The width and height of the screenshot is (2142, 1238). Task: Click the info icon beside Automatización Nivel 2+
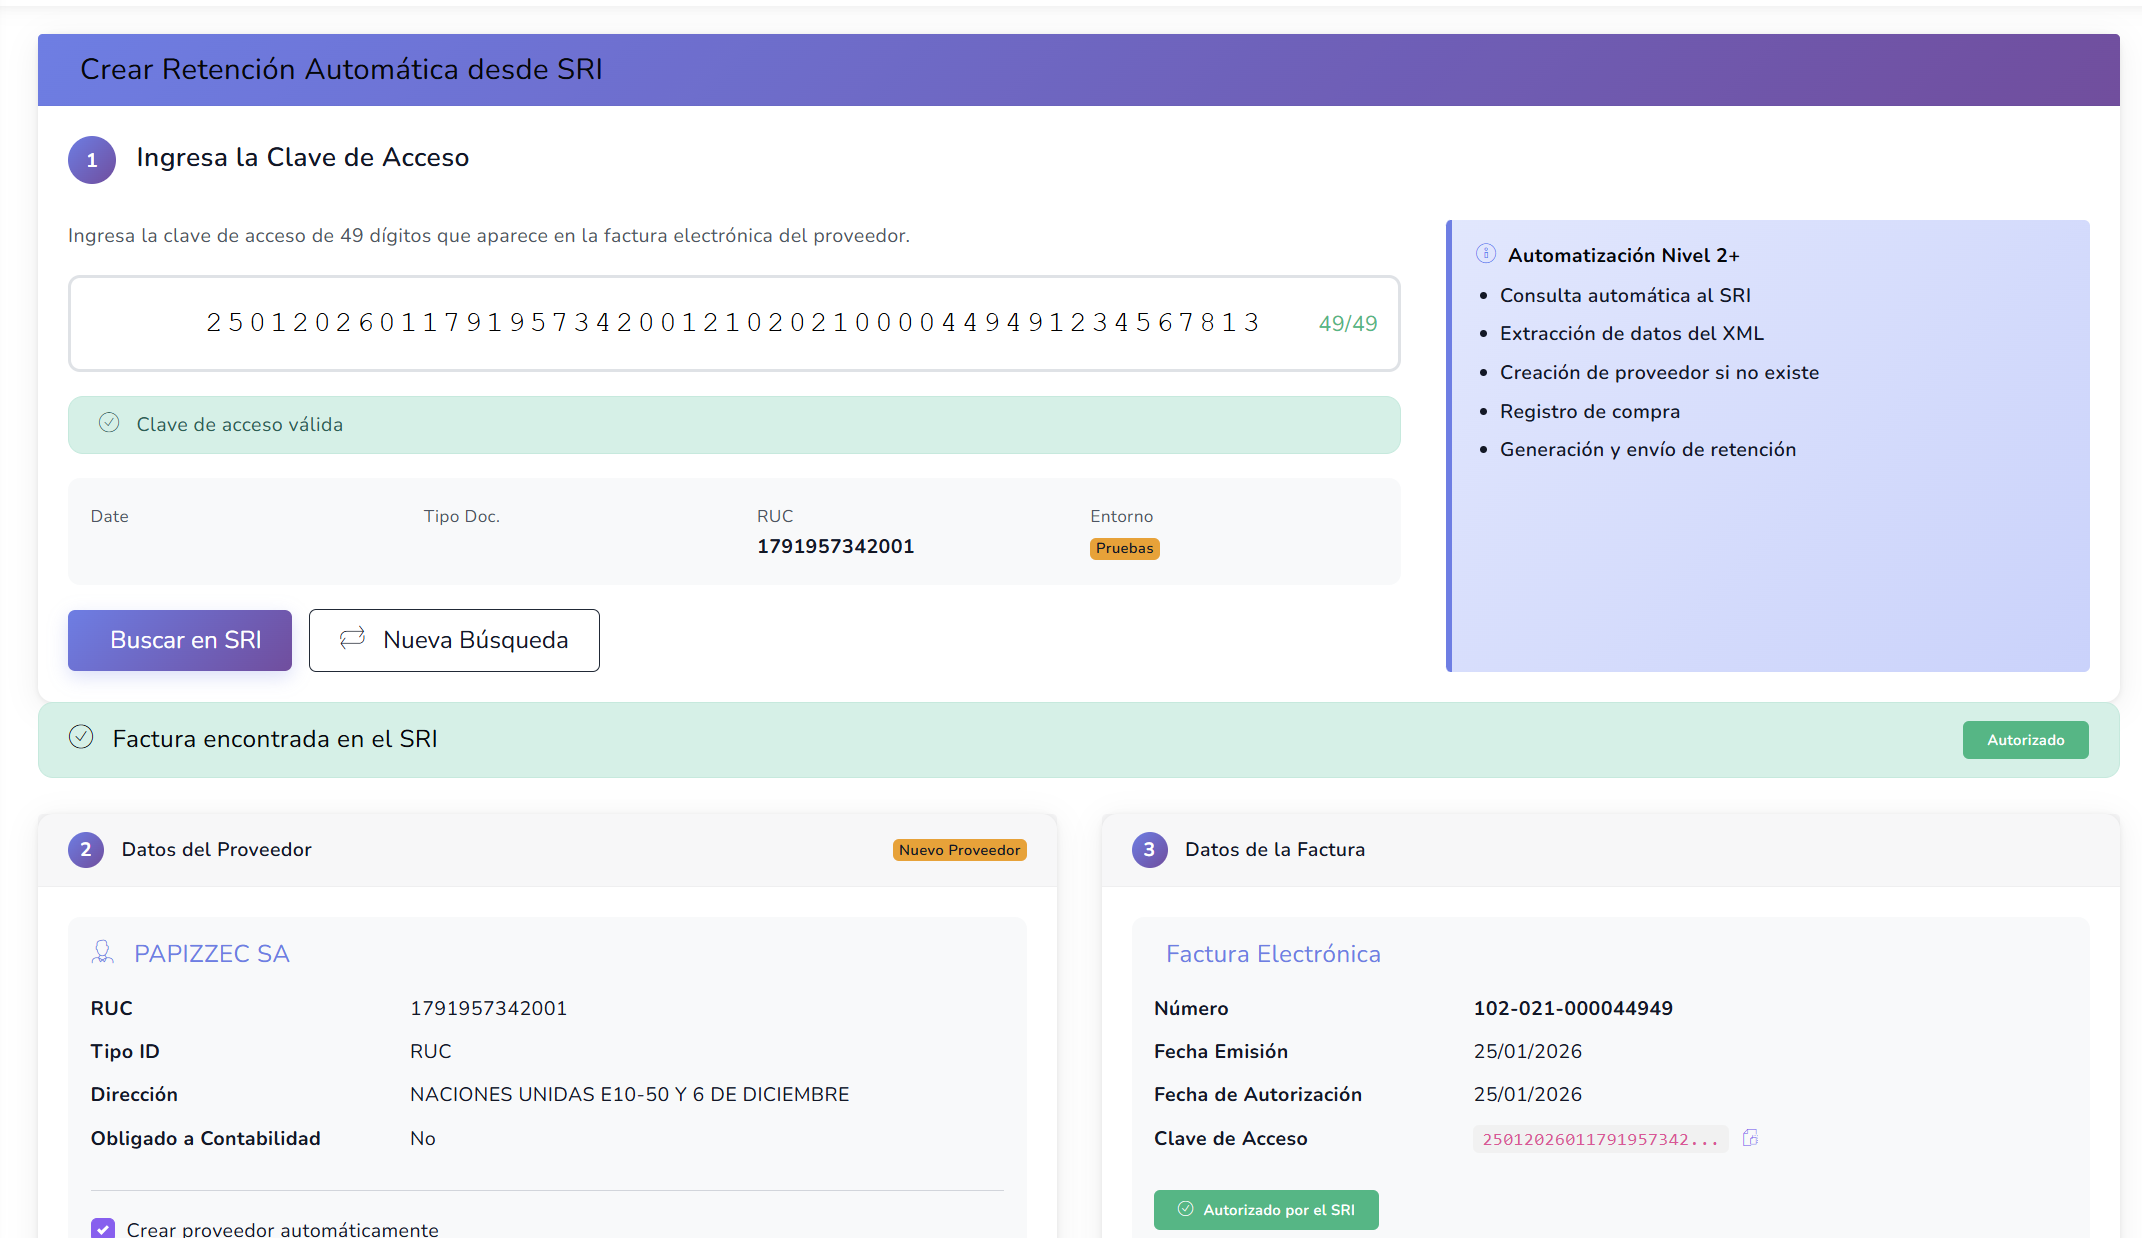(x=1486, y=254)
